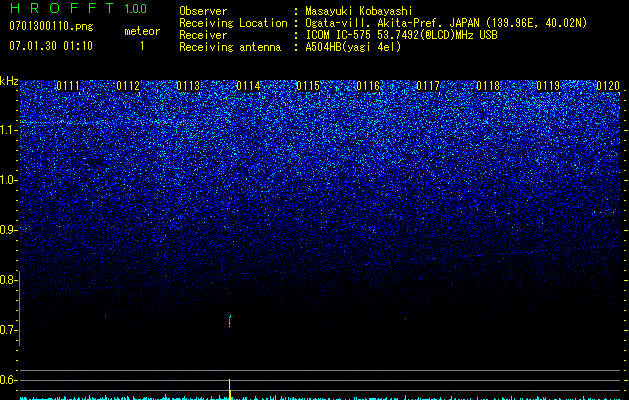This screenshot has height=400, width=629.
Task: Click the A504HB(yagi 4el) antenna text
Action: pos(353,47)
